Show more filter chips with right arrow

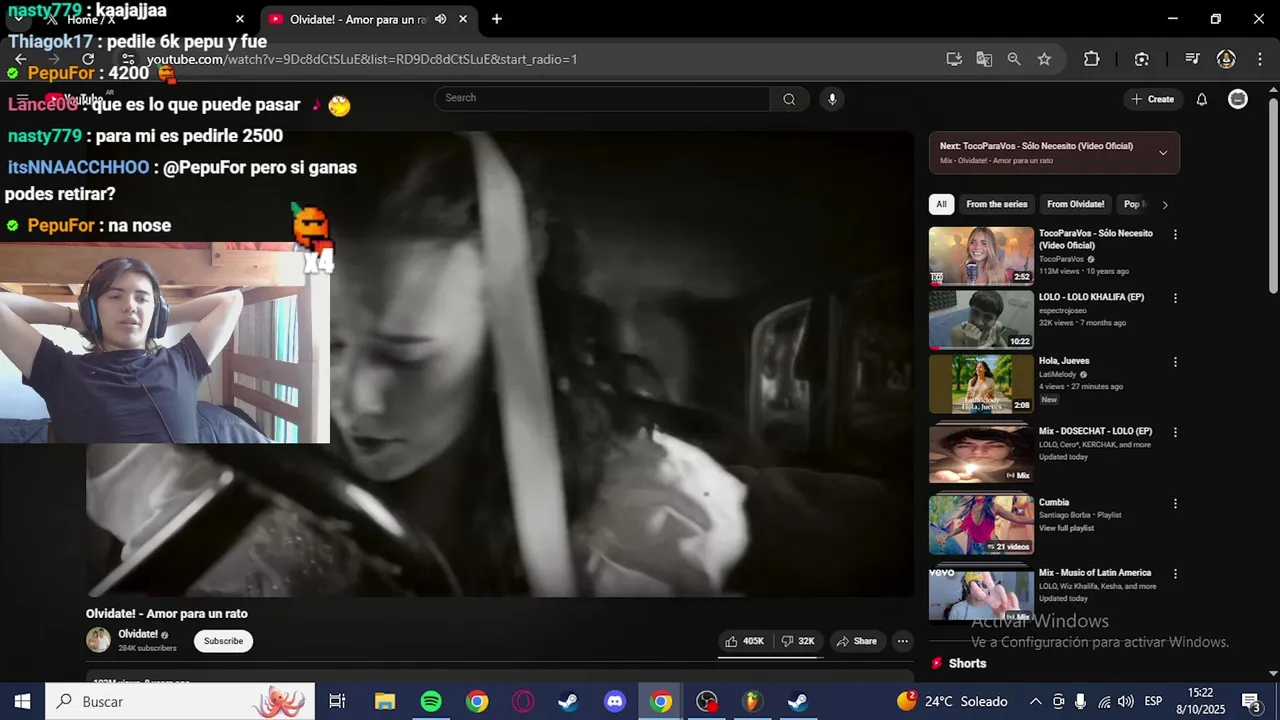tap(1164, 205)
